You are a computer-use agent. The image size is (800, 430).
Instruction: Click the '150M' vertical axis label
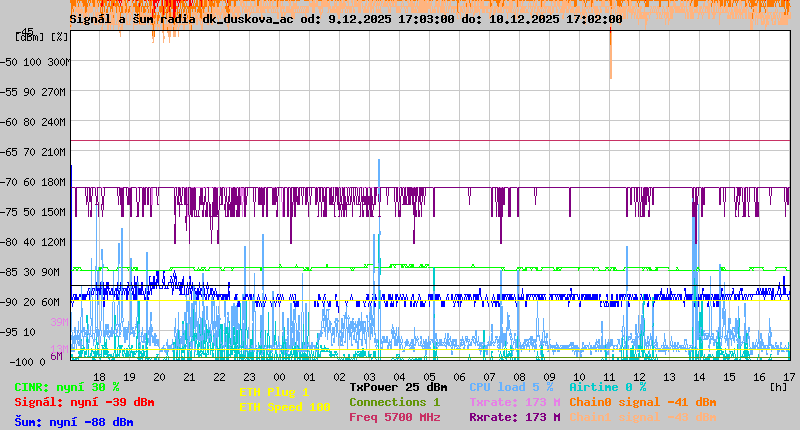[55, 212]
